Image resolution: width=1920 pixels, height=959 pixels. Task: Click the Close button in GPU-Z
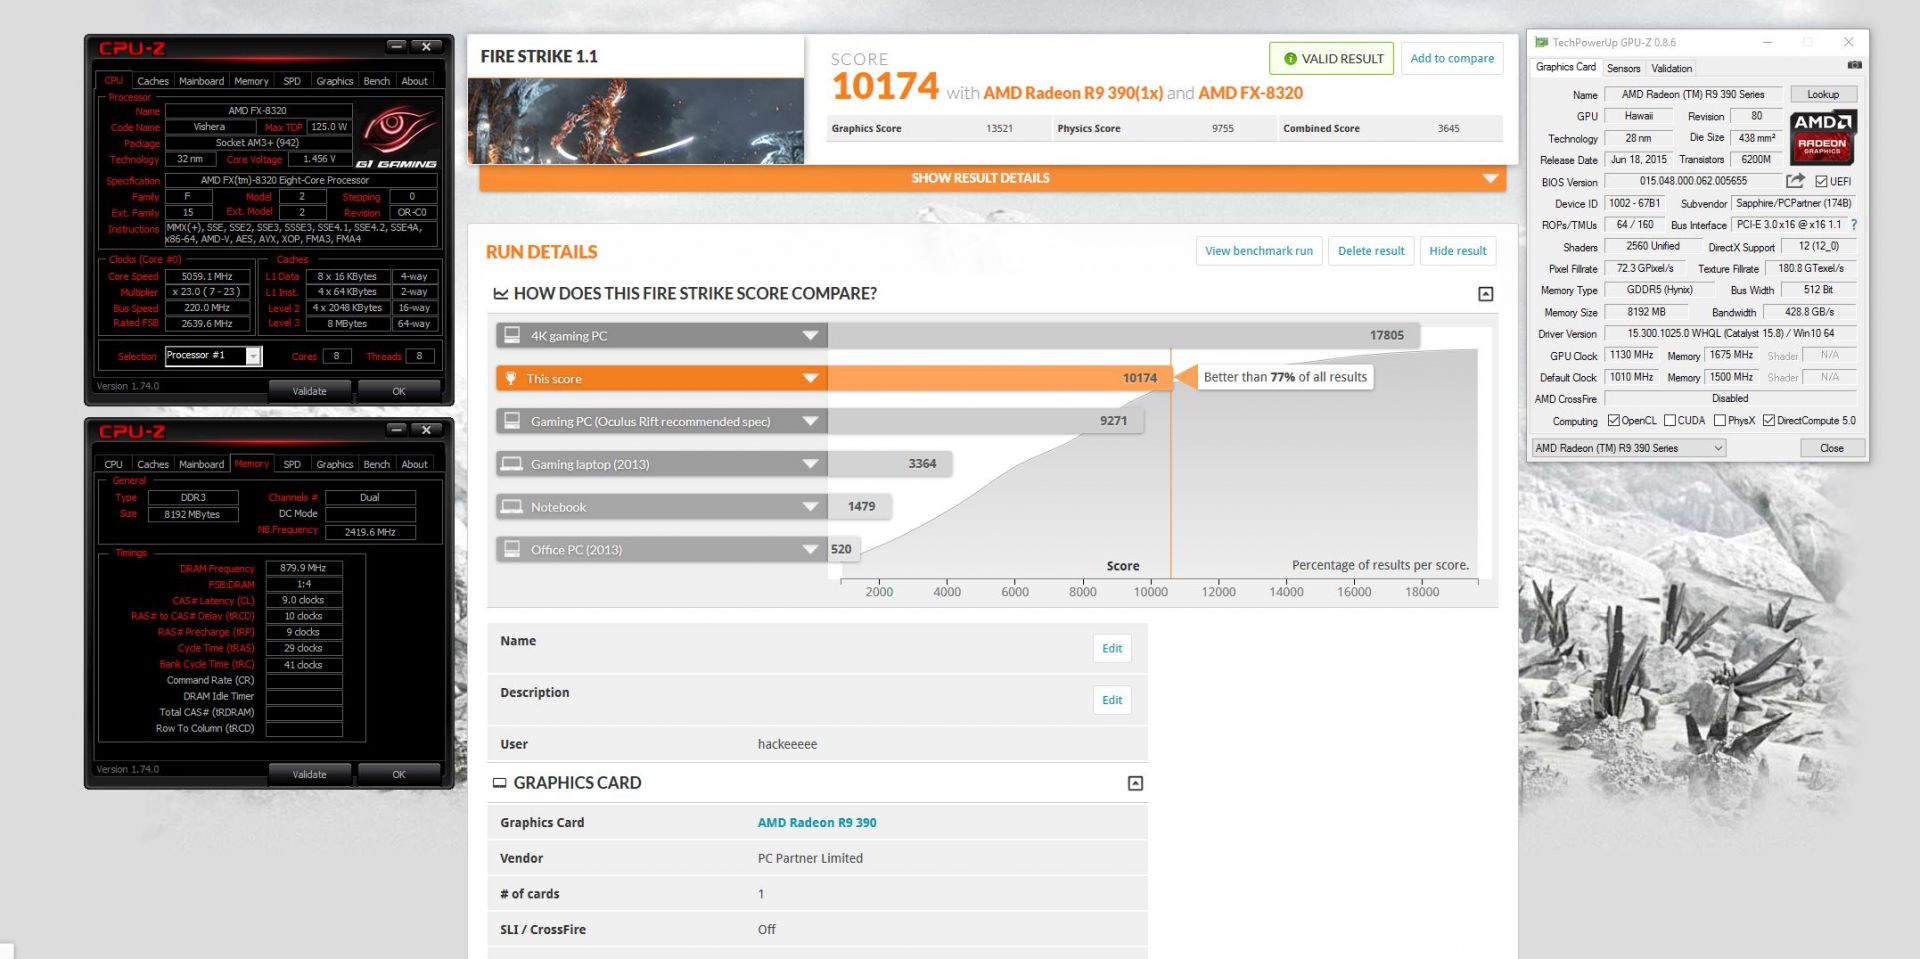click(1832, 448)
